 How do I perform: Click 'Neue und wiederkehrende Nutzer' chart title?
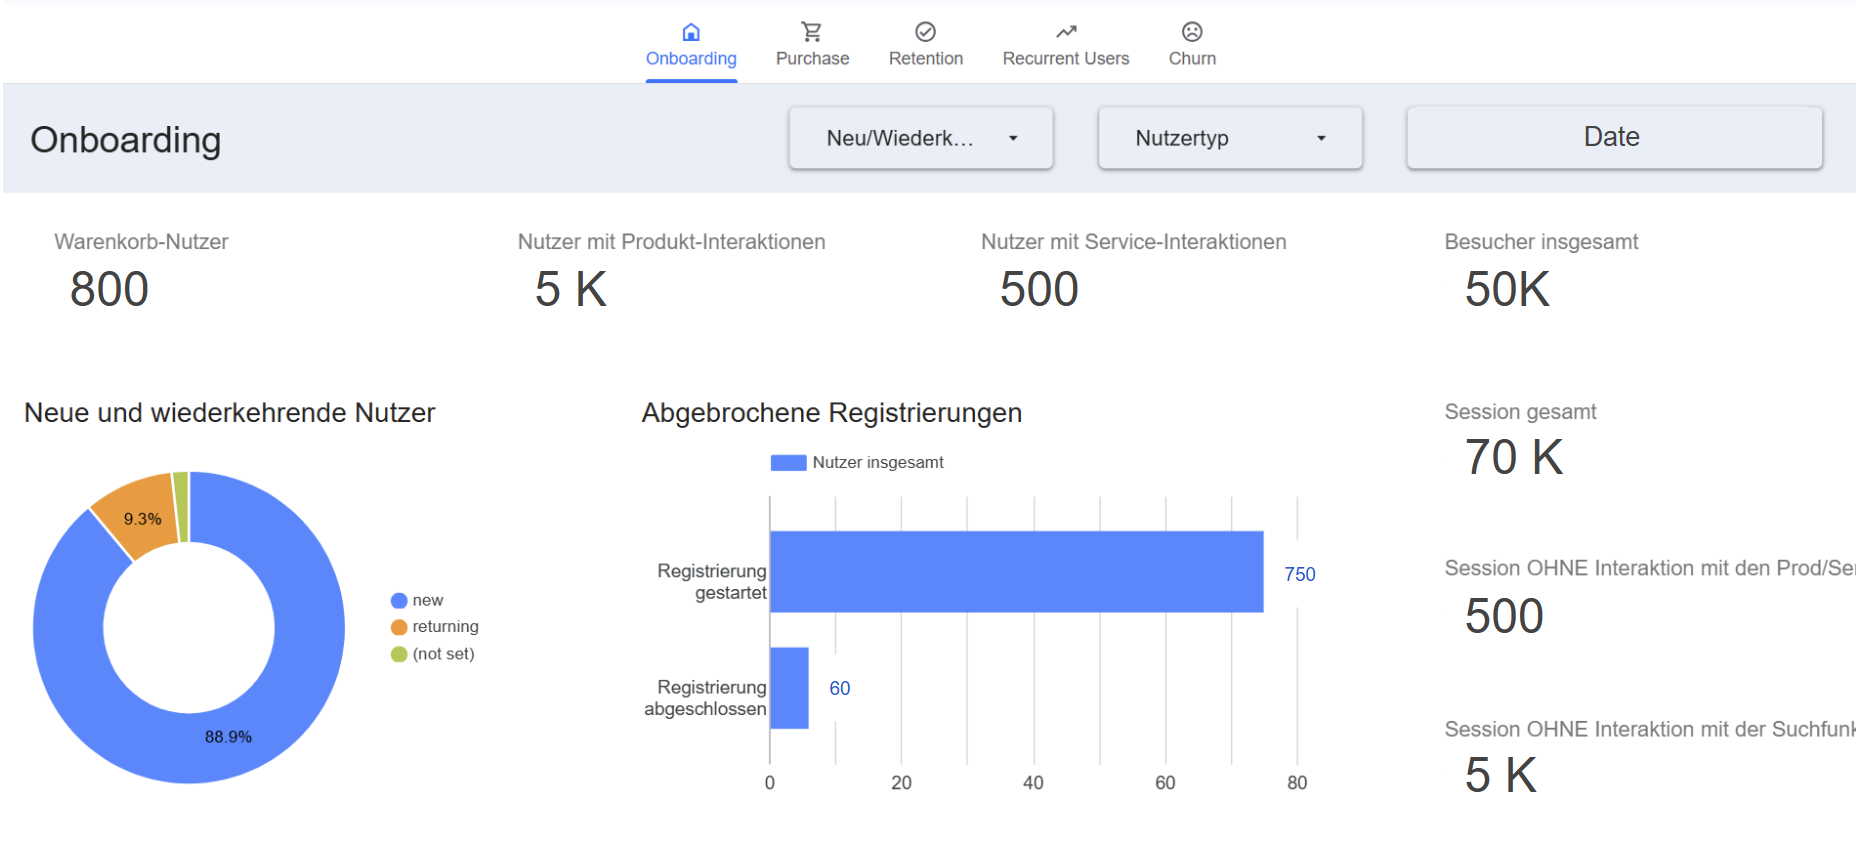[x=230, y=413]
